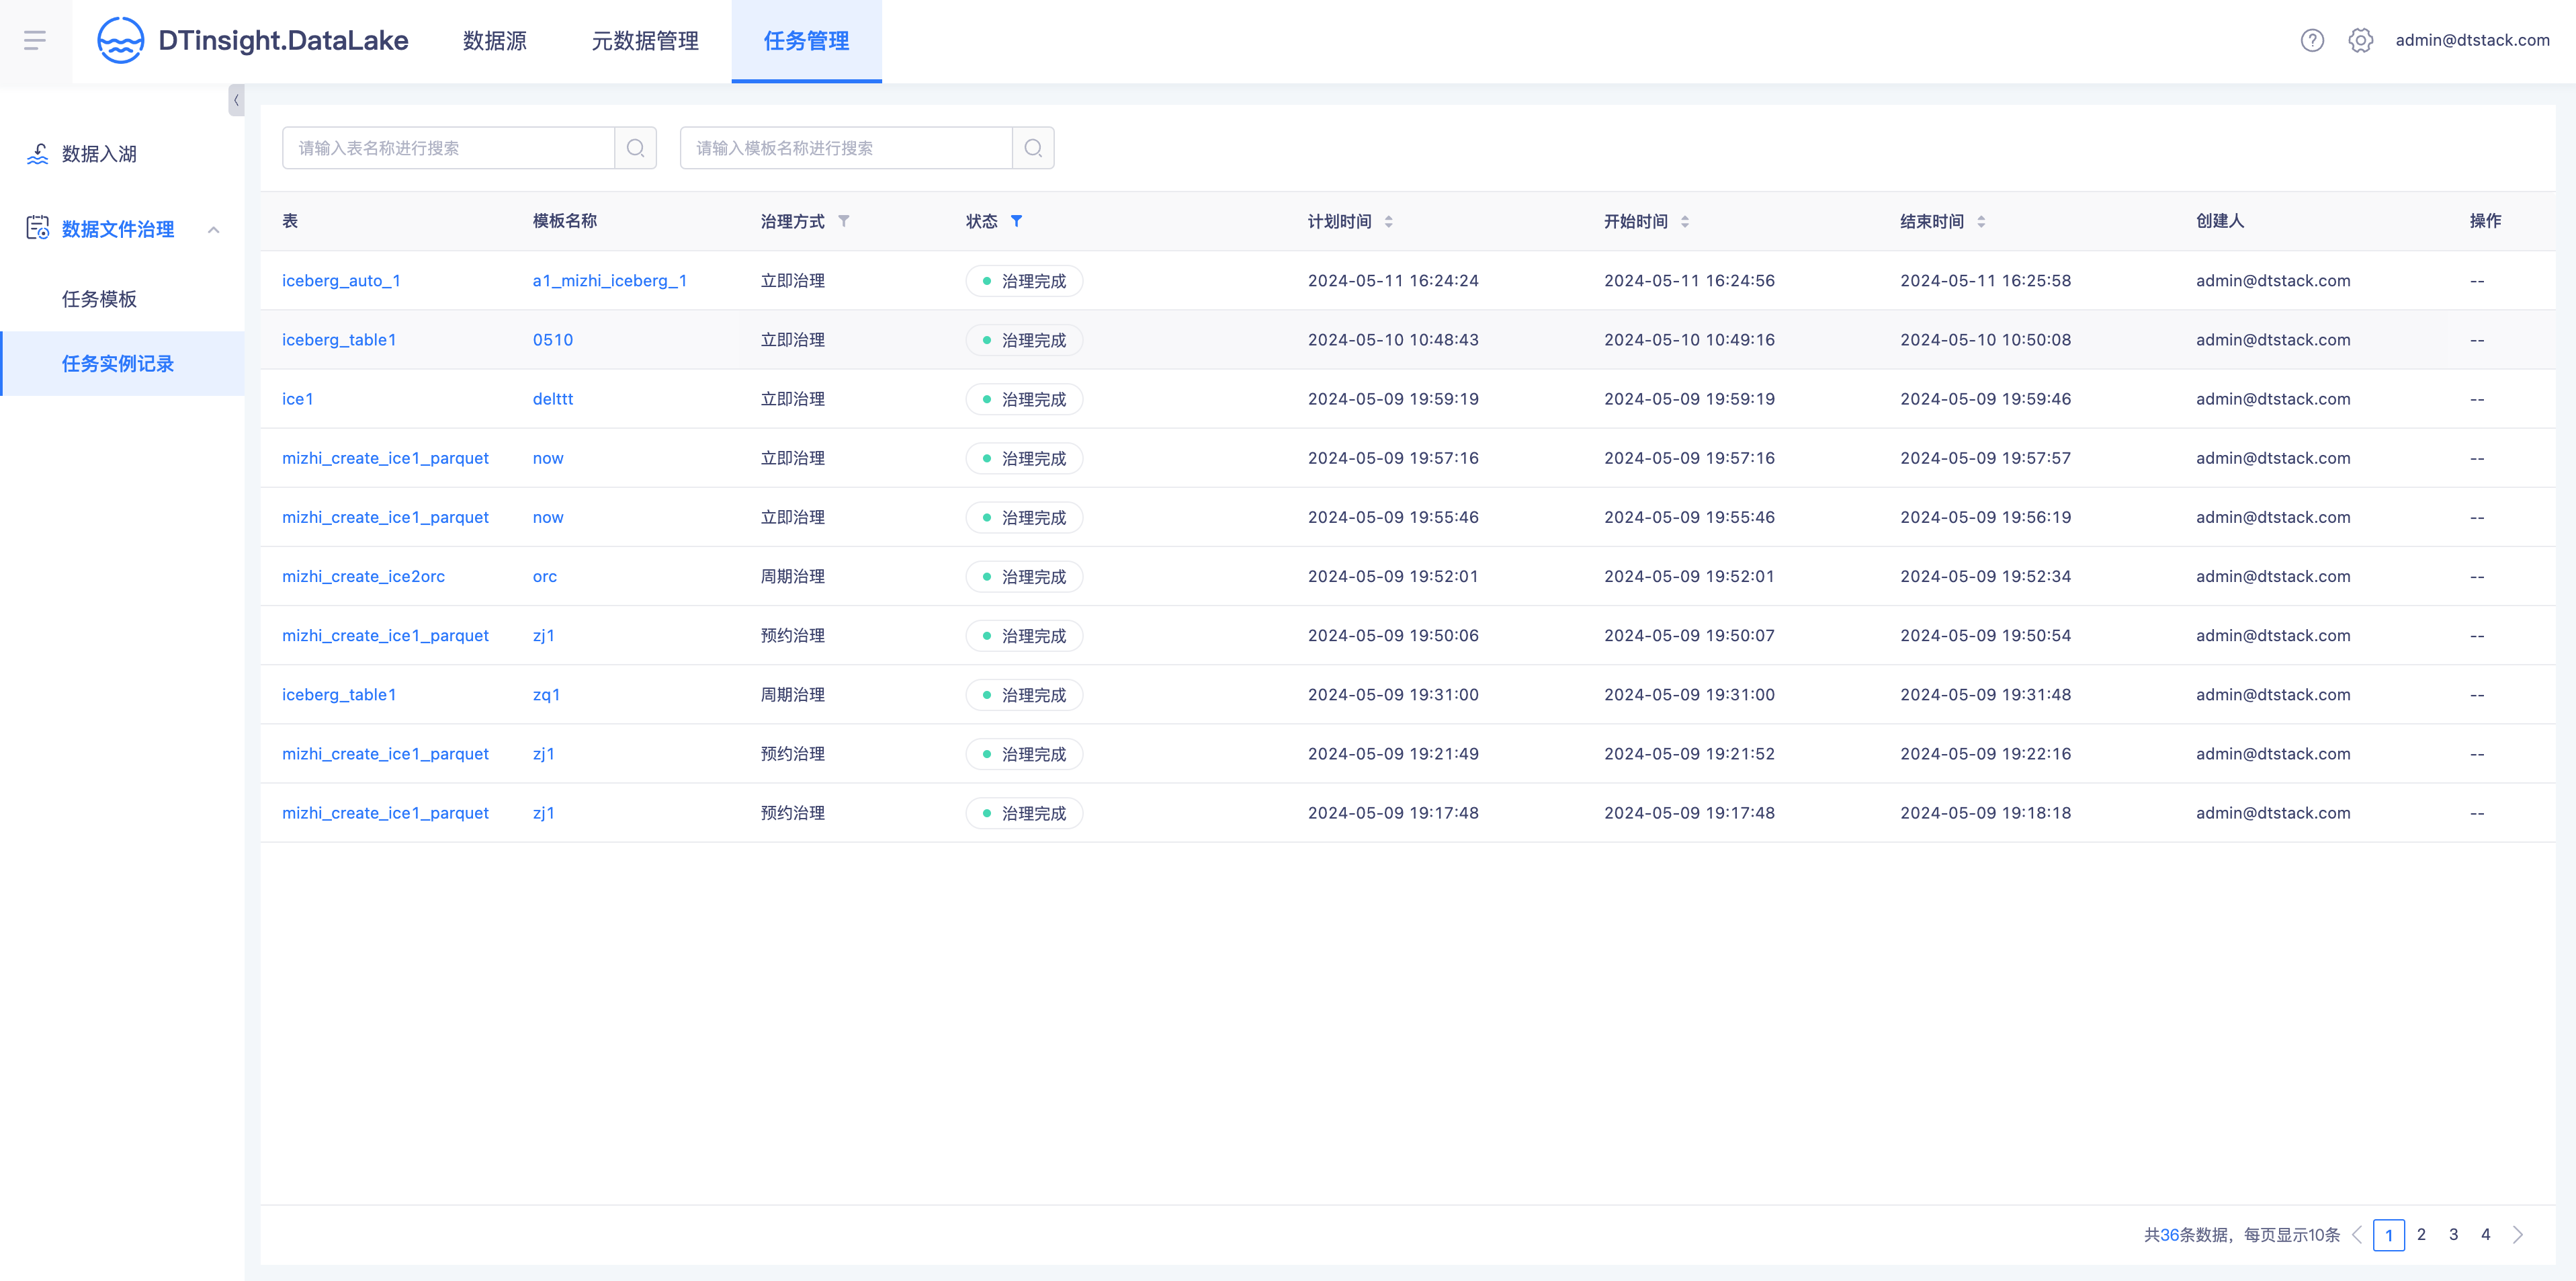Click the table name search magnifier icon

635,148
